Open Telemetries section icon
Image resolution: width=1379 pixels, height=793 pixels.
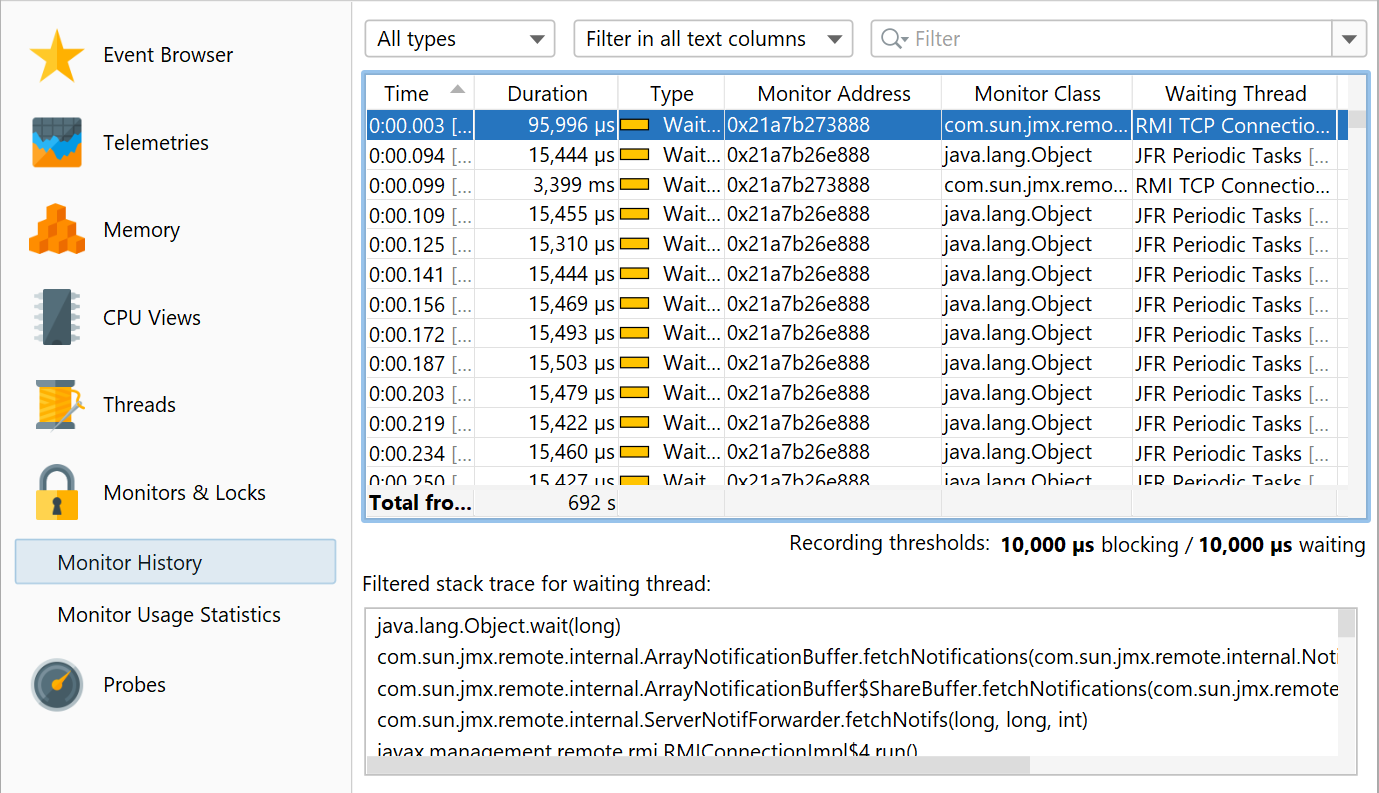(x=56, y=143)
